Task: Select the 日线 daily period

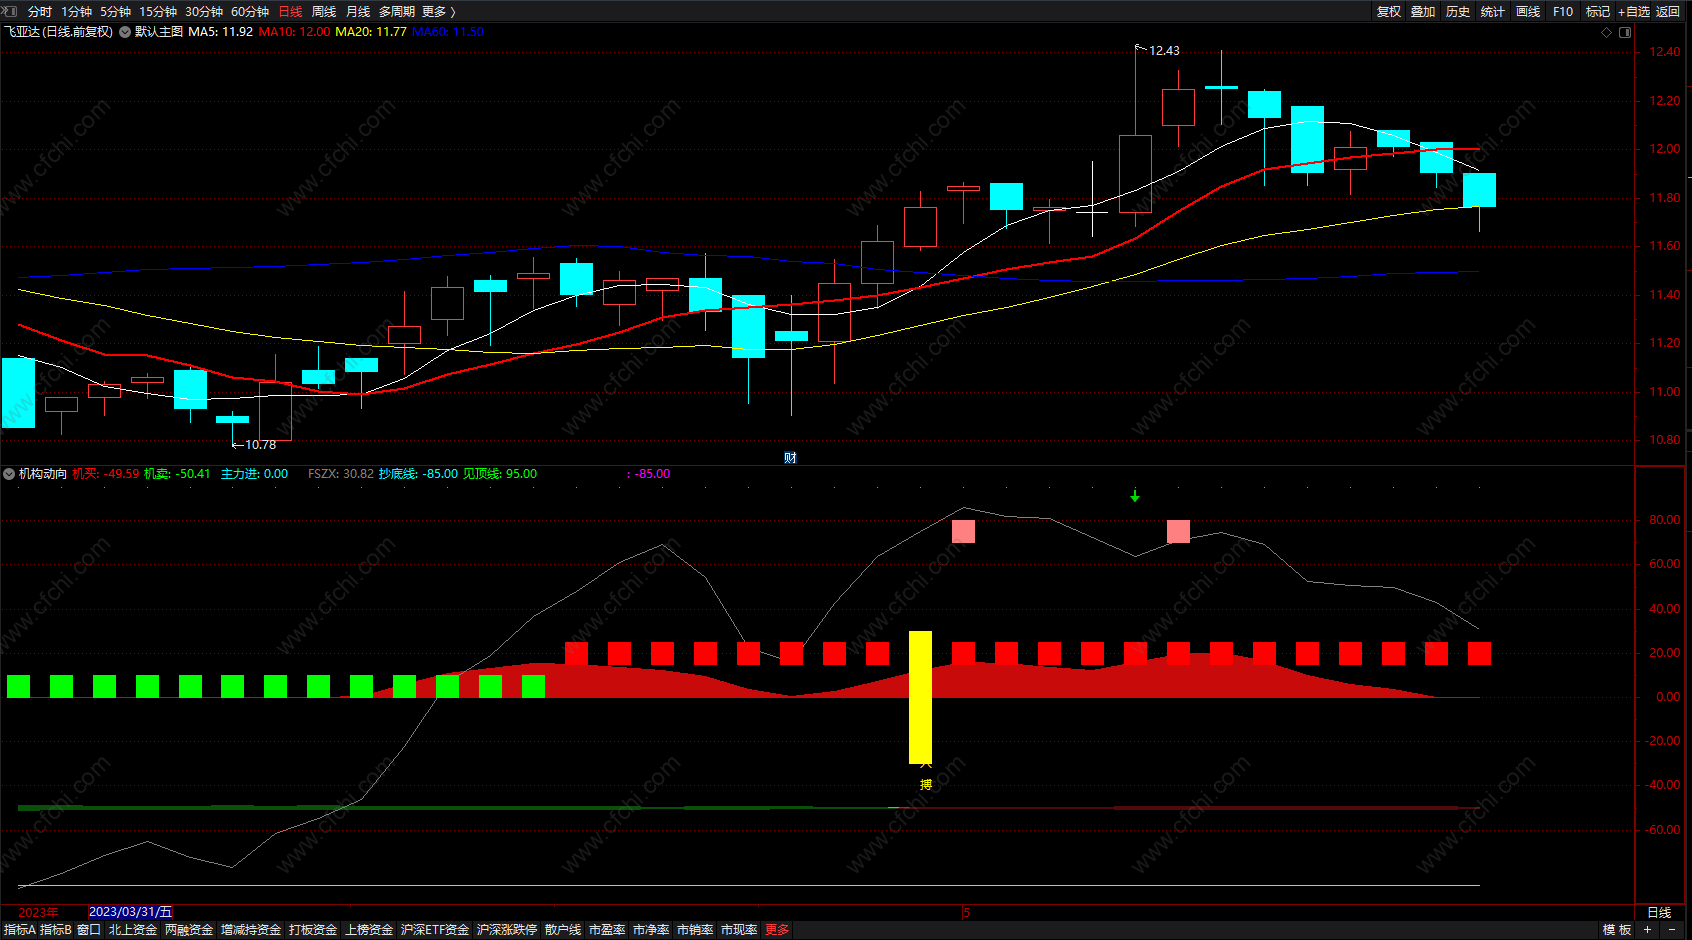Action: click(290, 12)
